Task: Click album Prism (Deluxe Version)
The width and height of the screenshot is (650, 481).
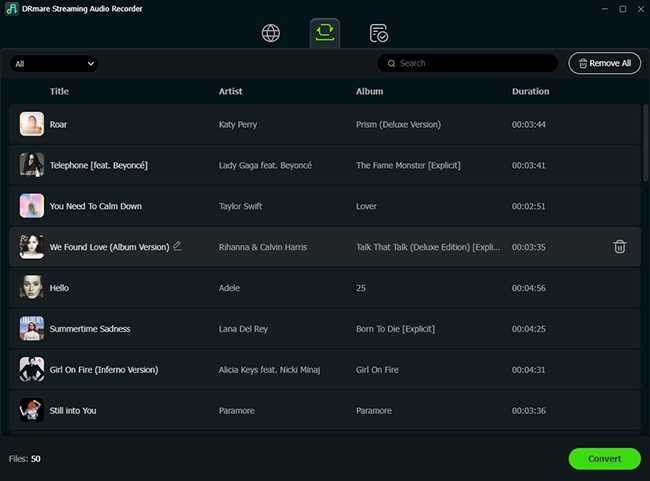Action: pyautogui.click(x=398, y=124)
